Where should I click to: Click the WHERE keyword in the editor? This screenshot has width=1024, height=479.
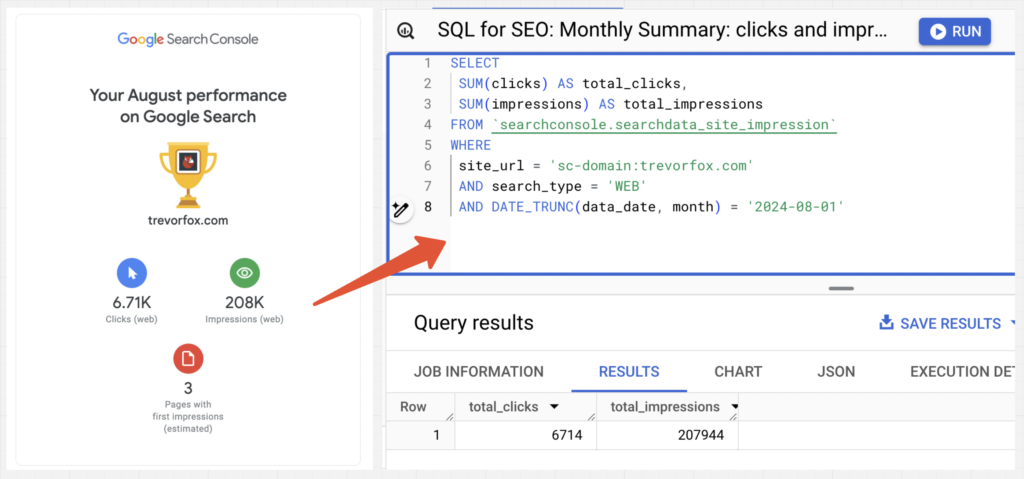point(470,145)
